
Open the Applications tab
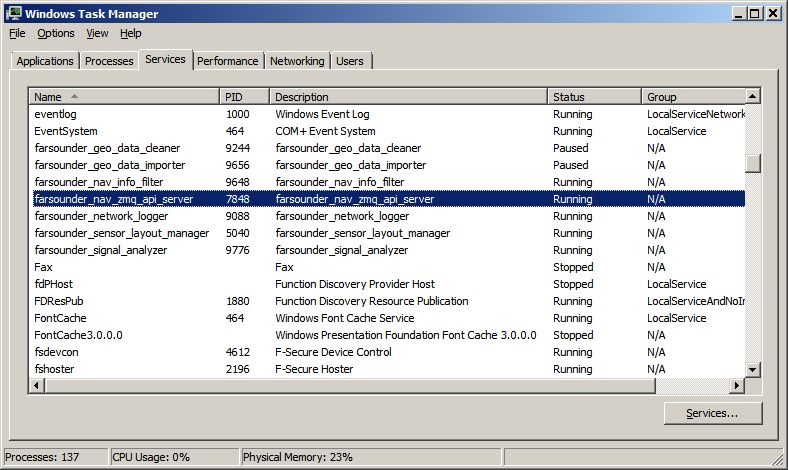(x=45, y=61)
